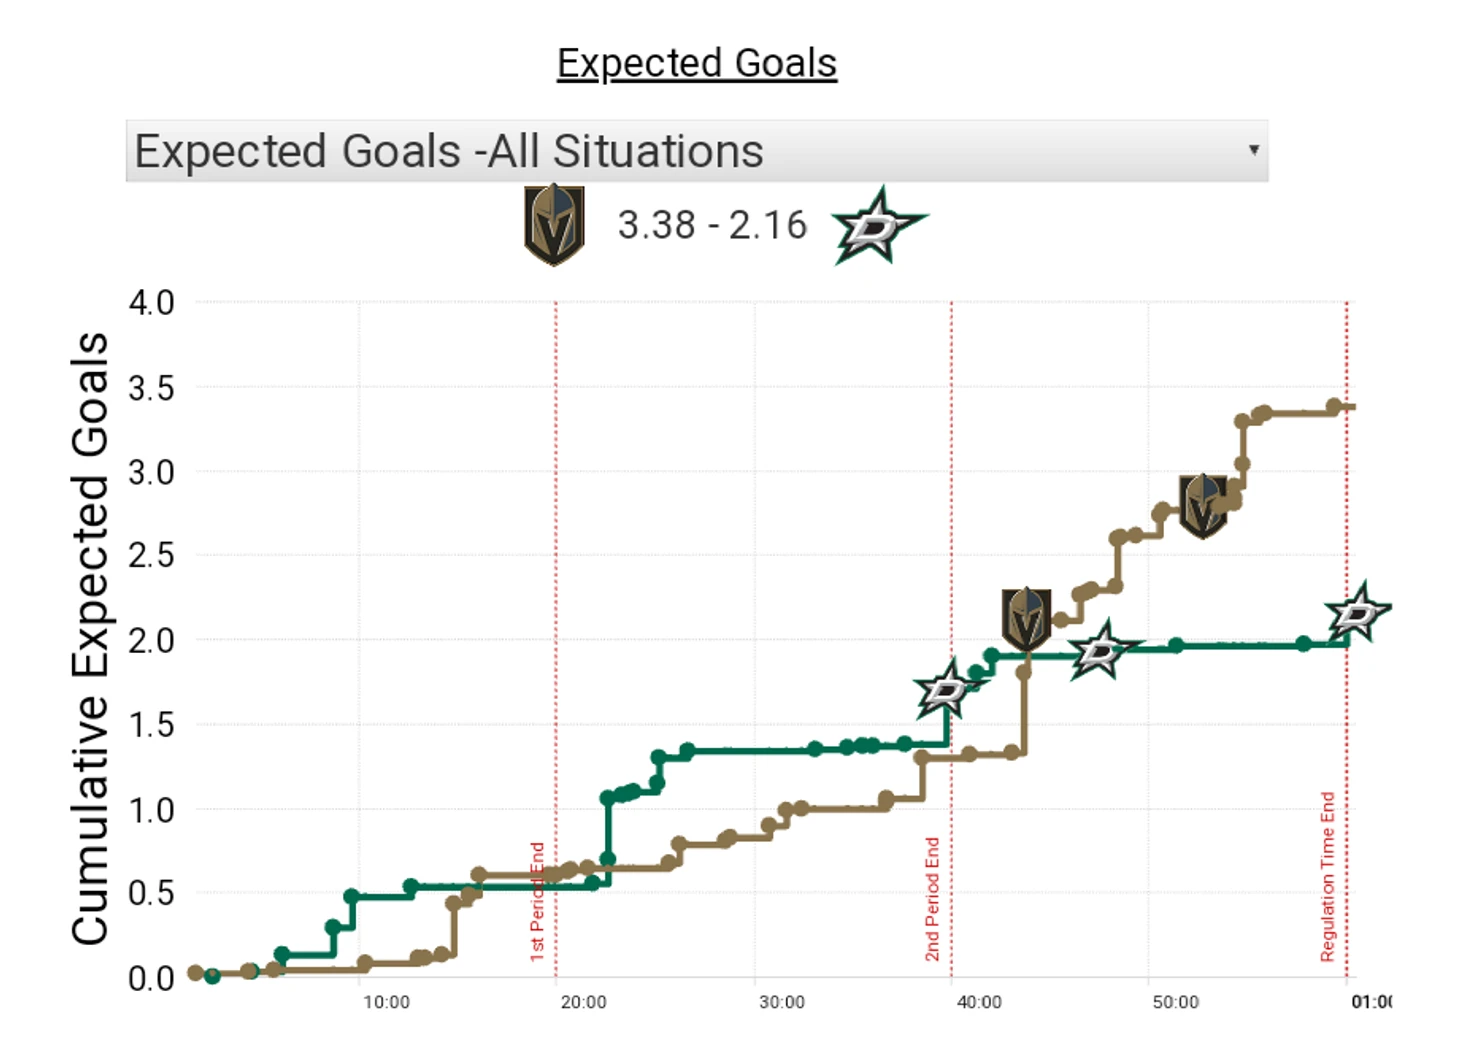Select the Stars goal marker at regulation end
Viewport: 1460px width, 1044px height.
pyautogui.click(x=1357, y=613)
